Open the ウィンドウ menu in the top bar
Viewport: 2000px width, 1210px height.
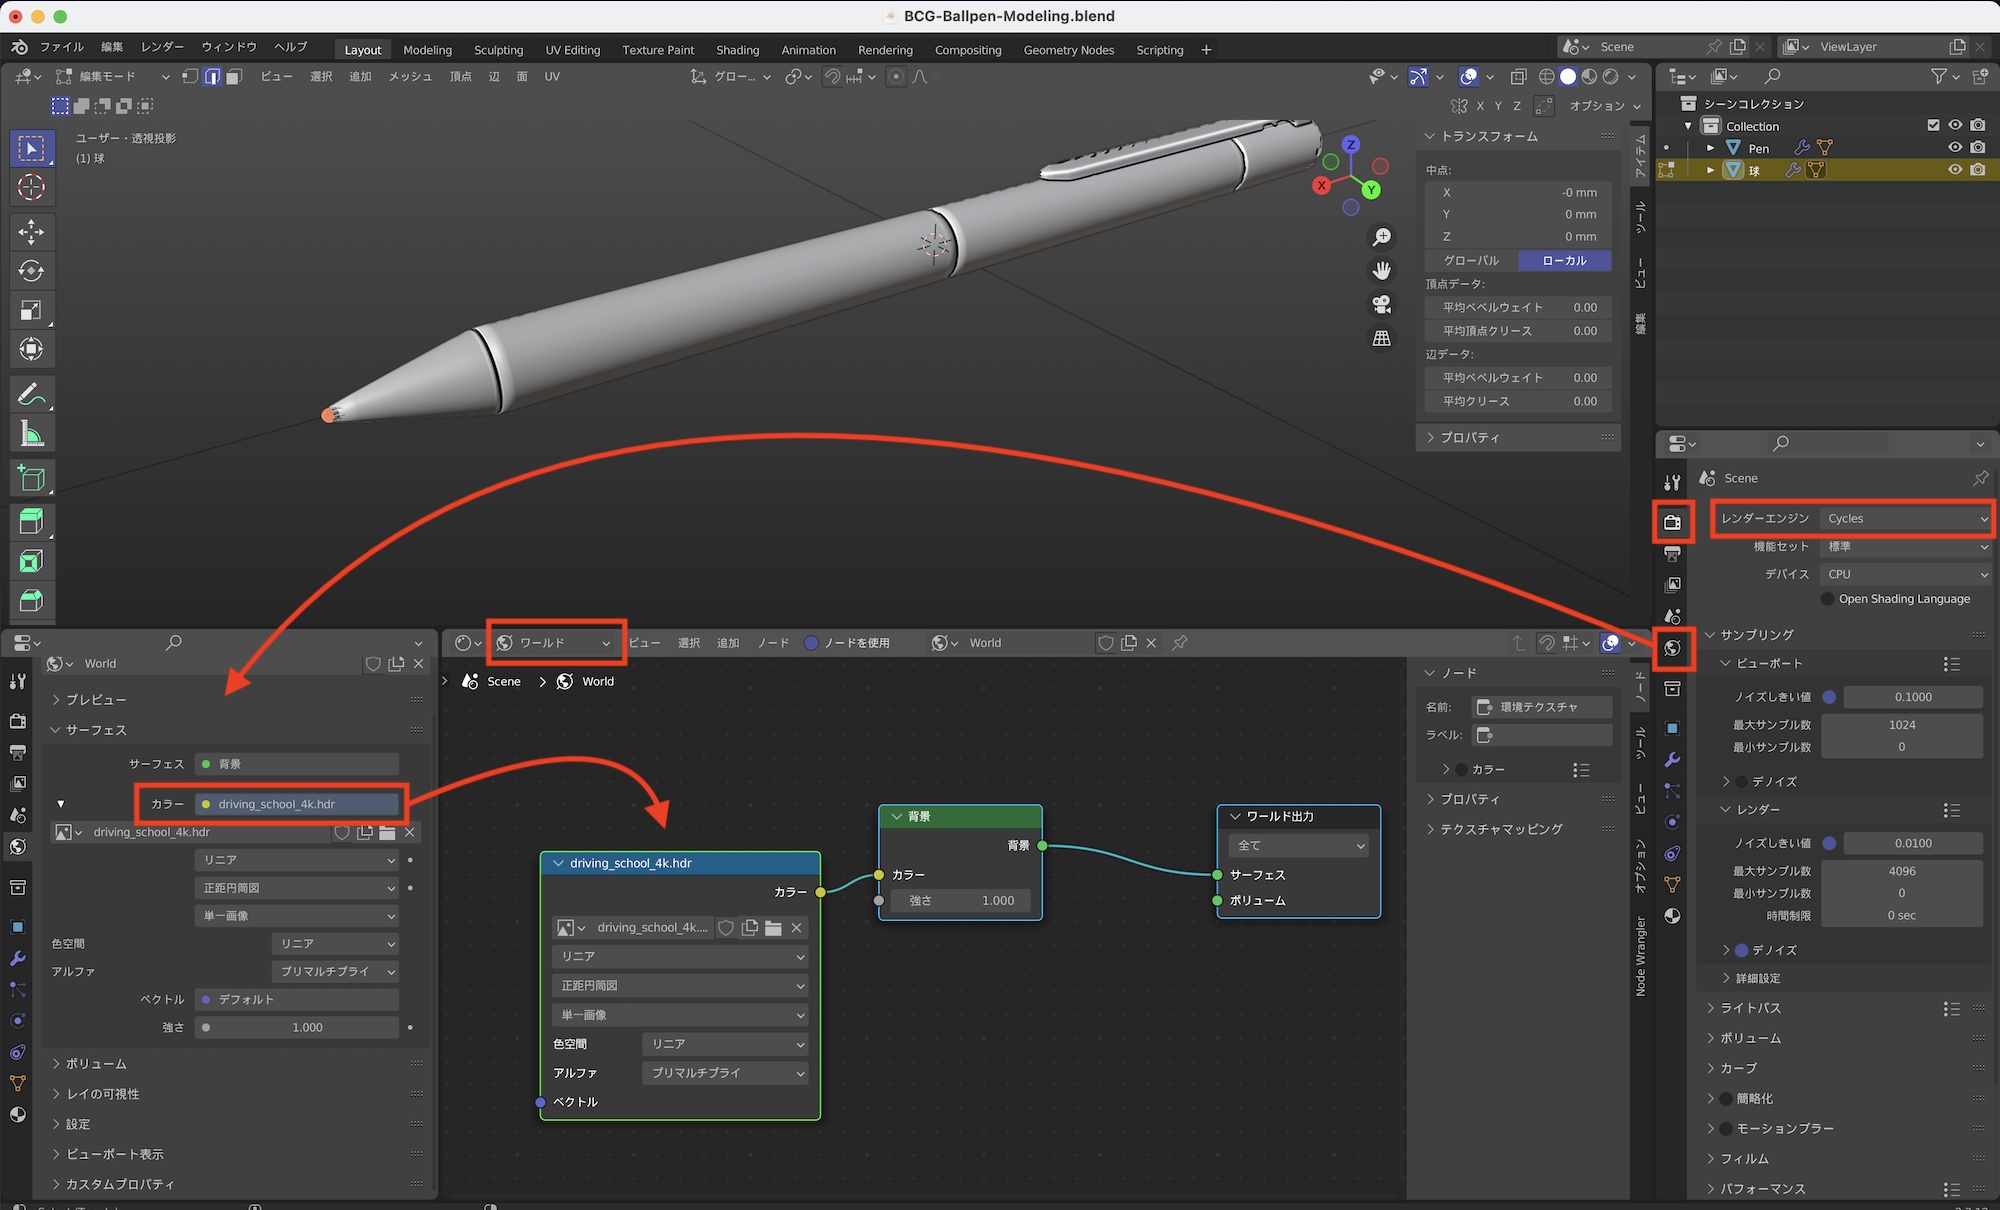coord(229,47)
